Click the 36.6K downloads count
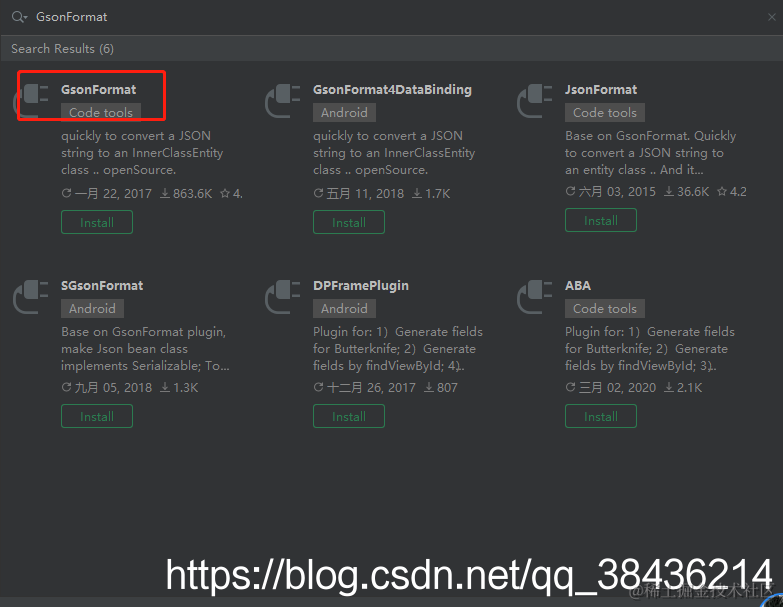This screenshot has height=607, width=783. pyautogui.click(x=687, y=192)
